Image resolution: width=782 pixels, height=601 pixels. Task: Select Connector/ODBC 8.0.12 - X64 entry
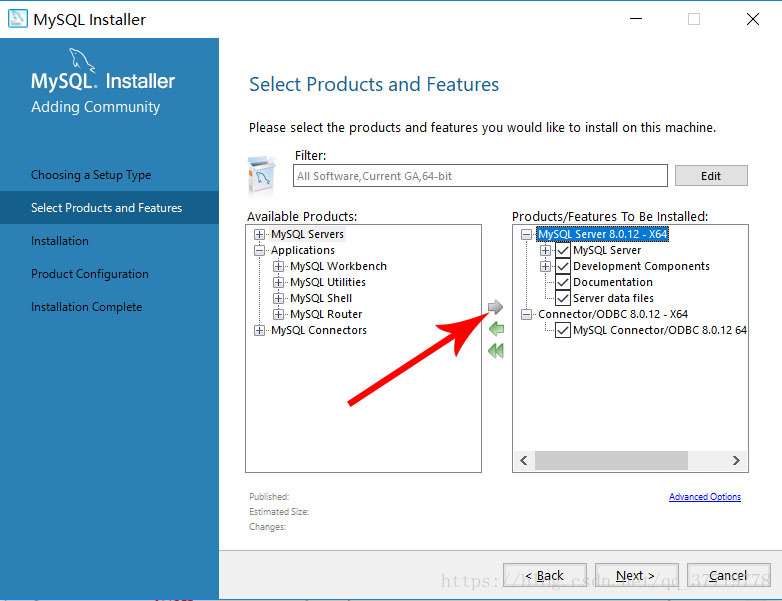click(613, 314)
